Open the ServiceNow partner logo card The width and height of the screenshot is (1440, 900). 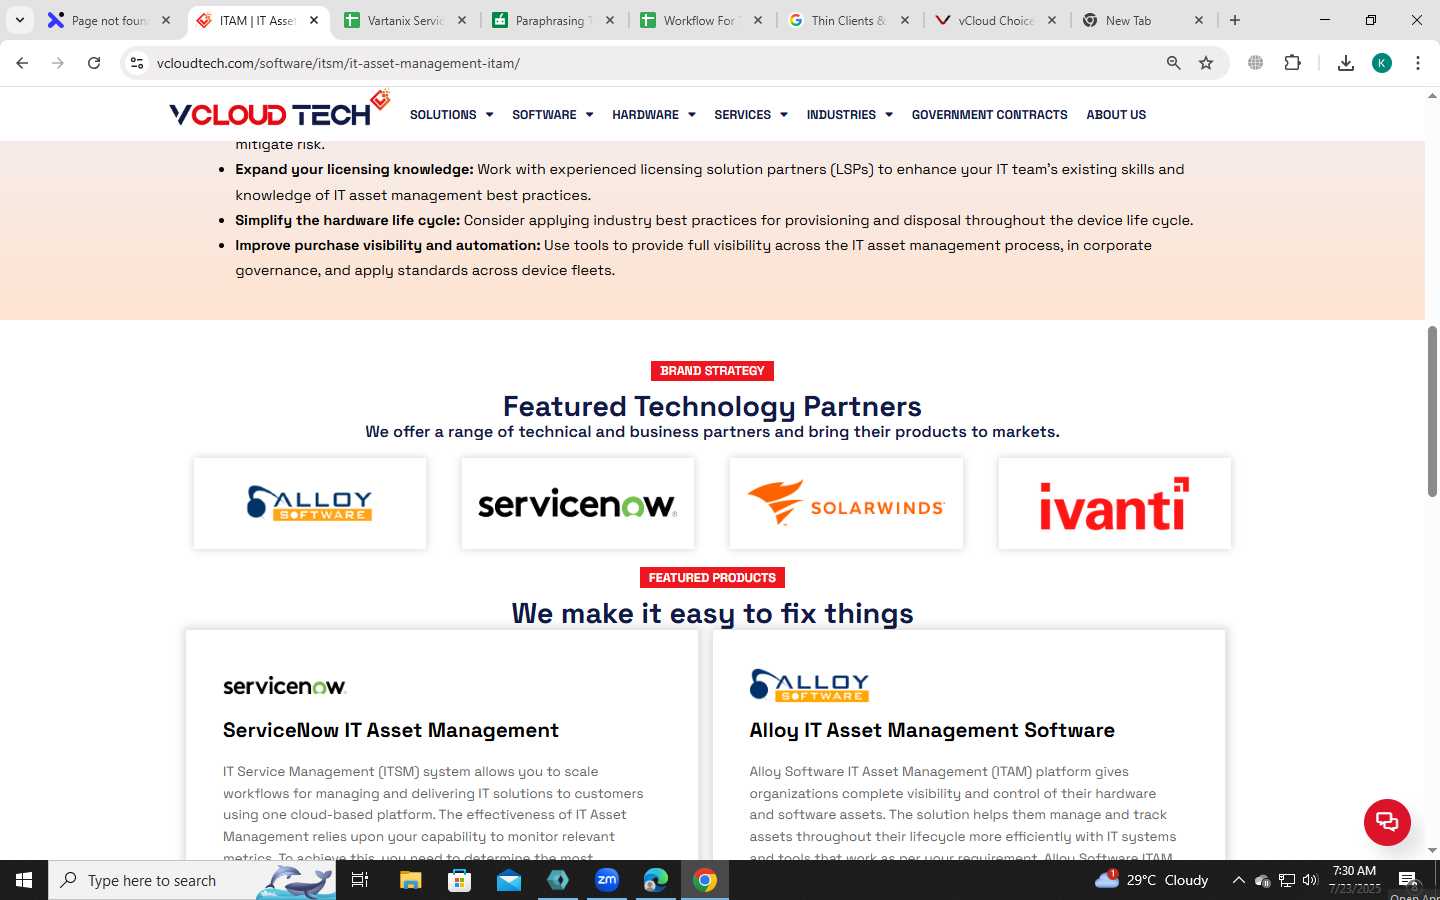coord(578,503)
